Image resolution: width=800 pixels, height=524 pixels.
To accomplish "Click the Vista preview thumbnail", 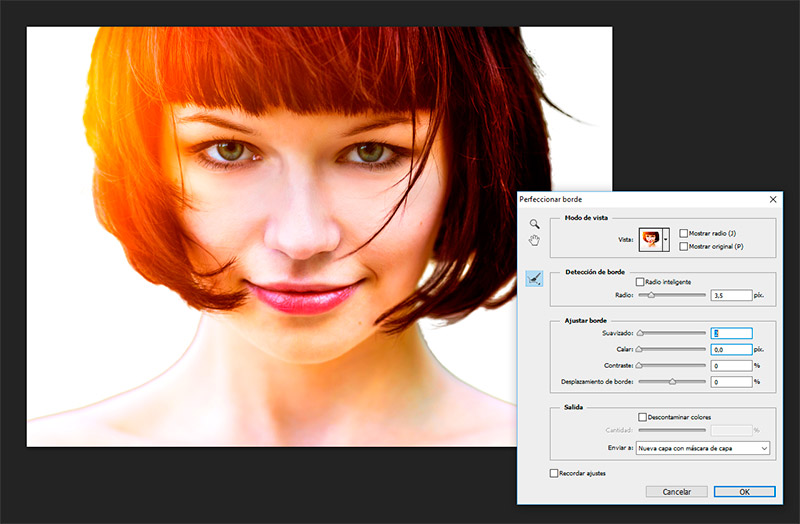I will [650, 239].
